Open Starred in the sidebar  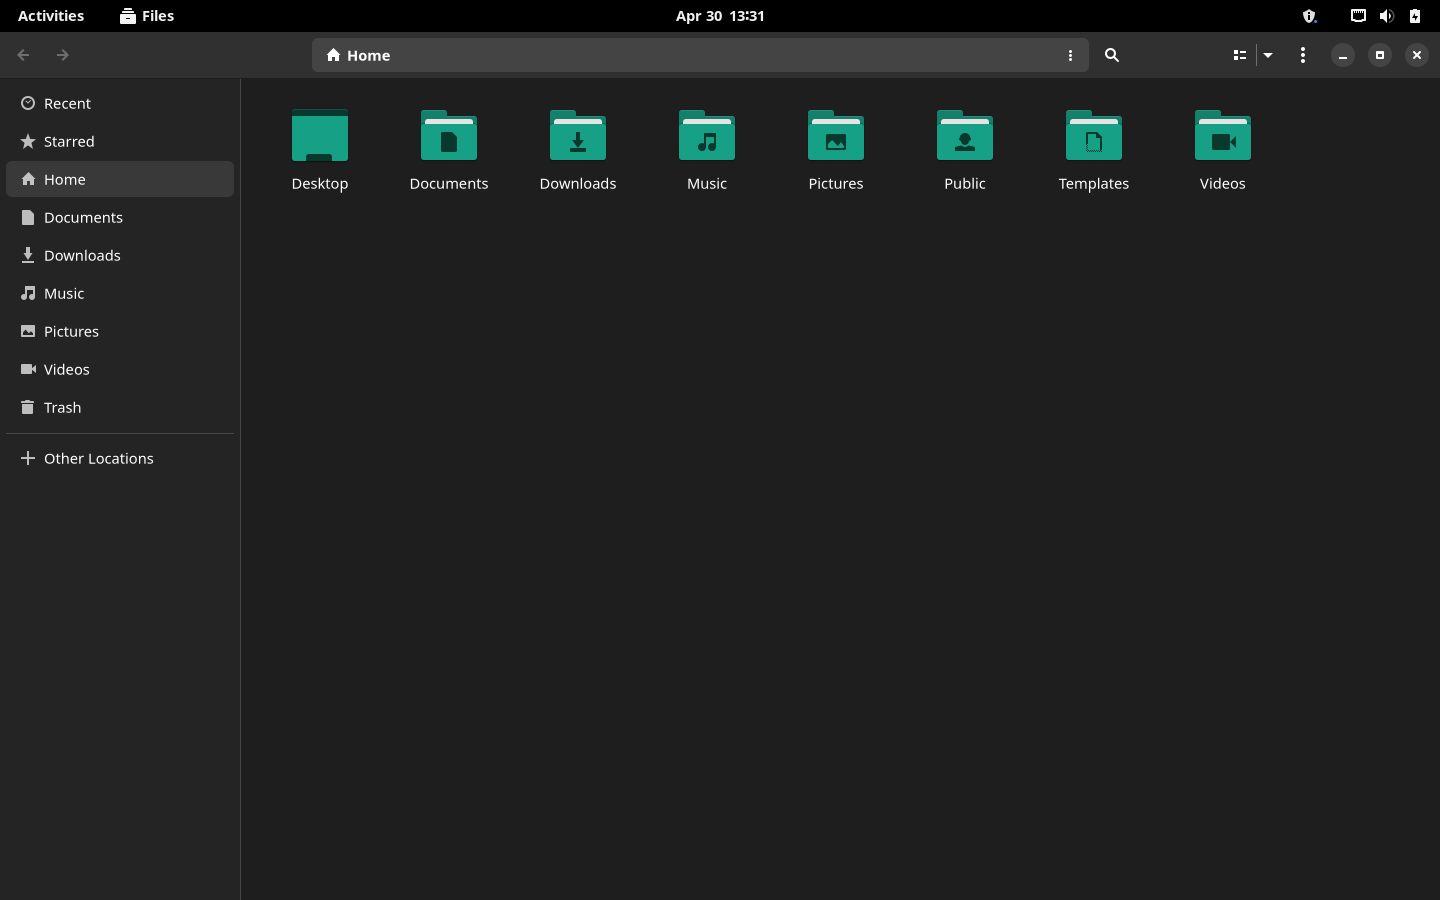pos(69,141)
